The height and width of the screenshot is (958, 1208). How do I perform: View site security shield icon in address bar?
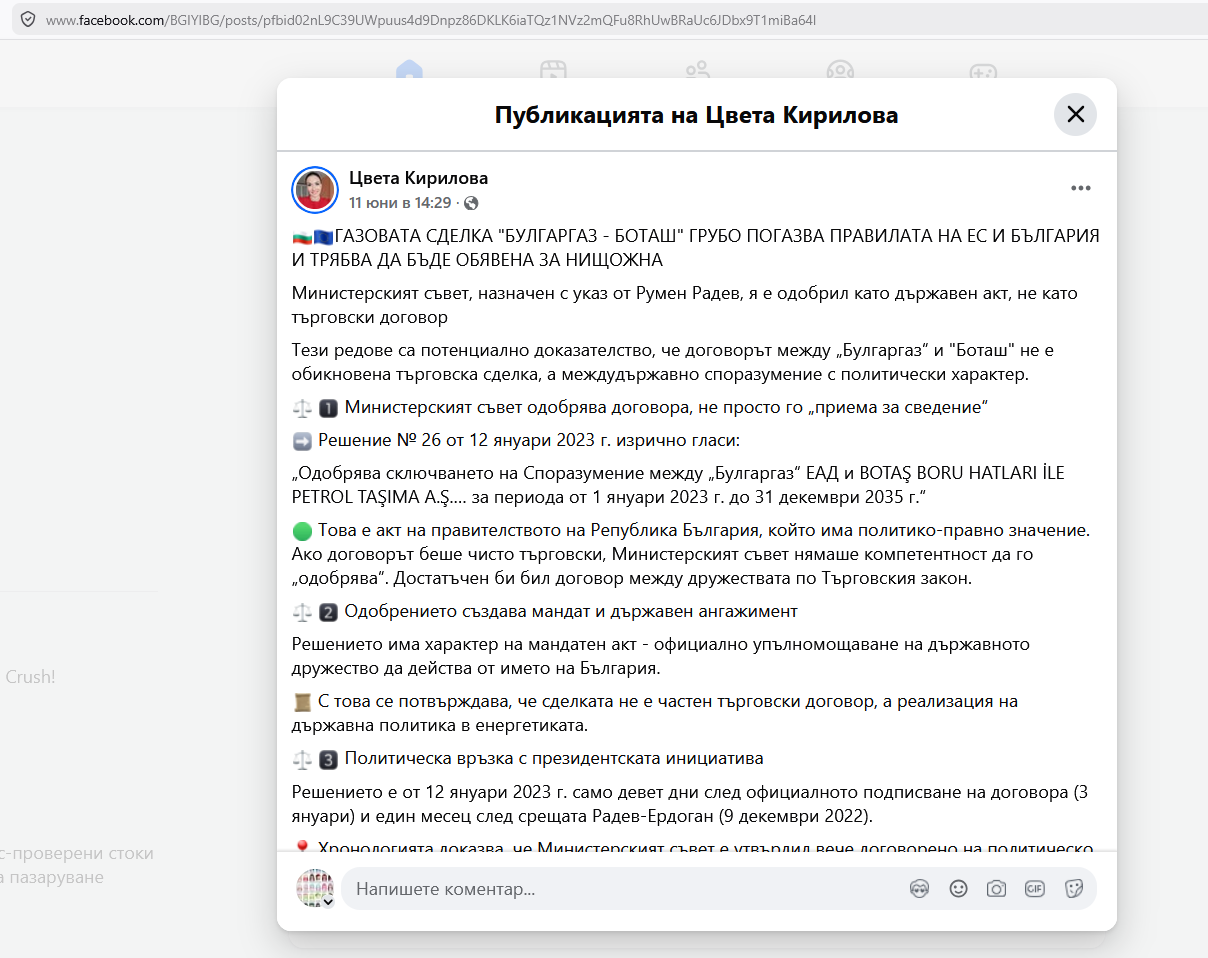tap(27, 19)
